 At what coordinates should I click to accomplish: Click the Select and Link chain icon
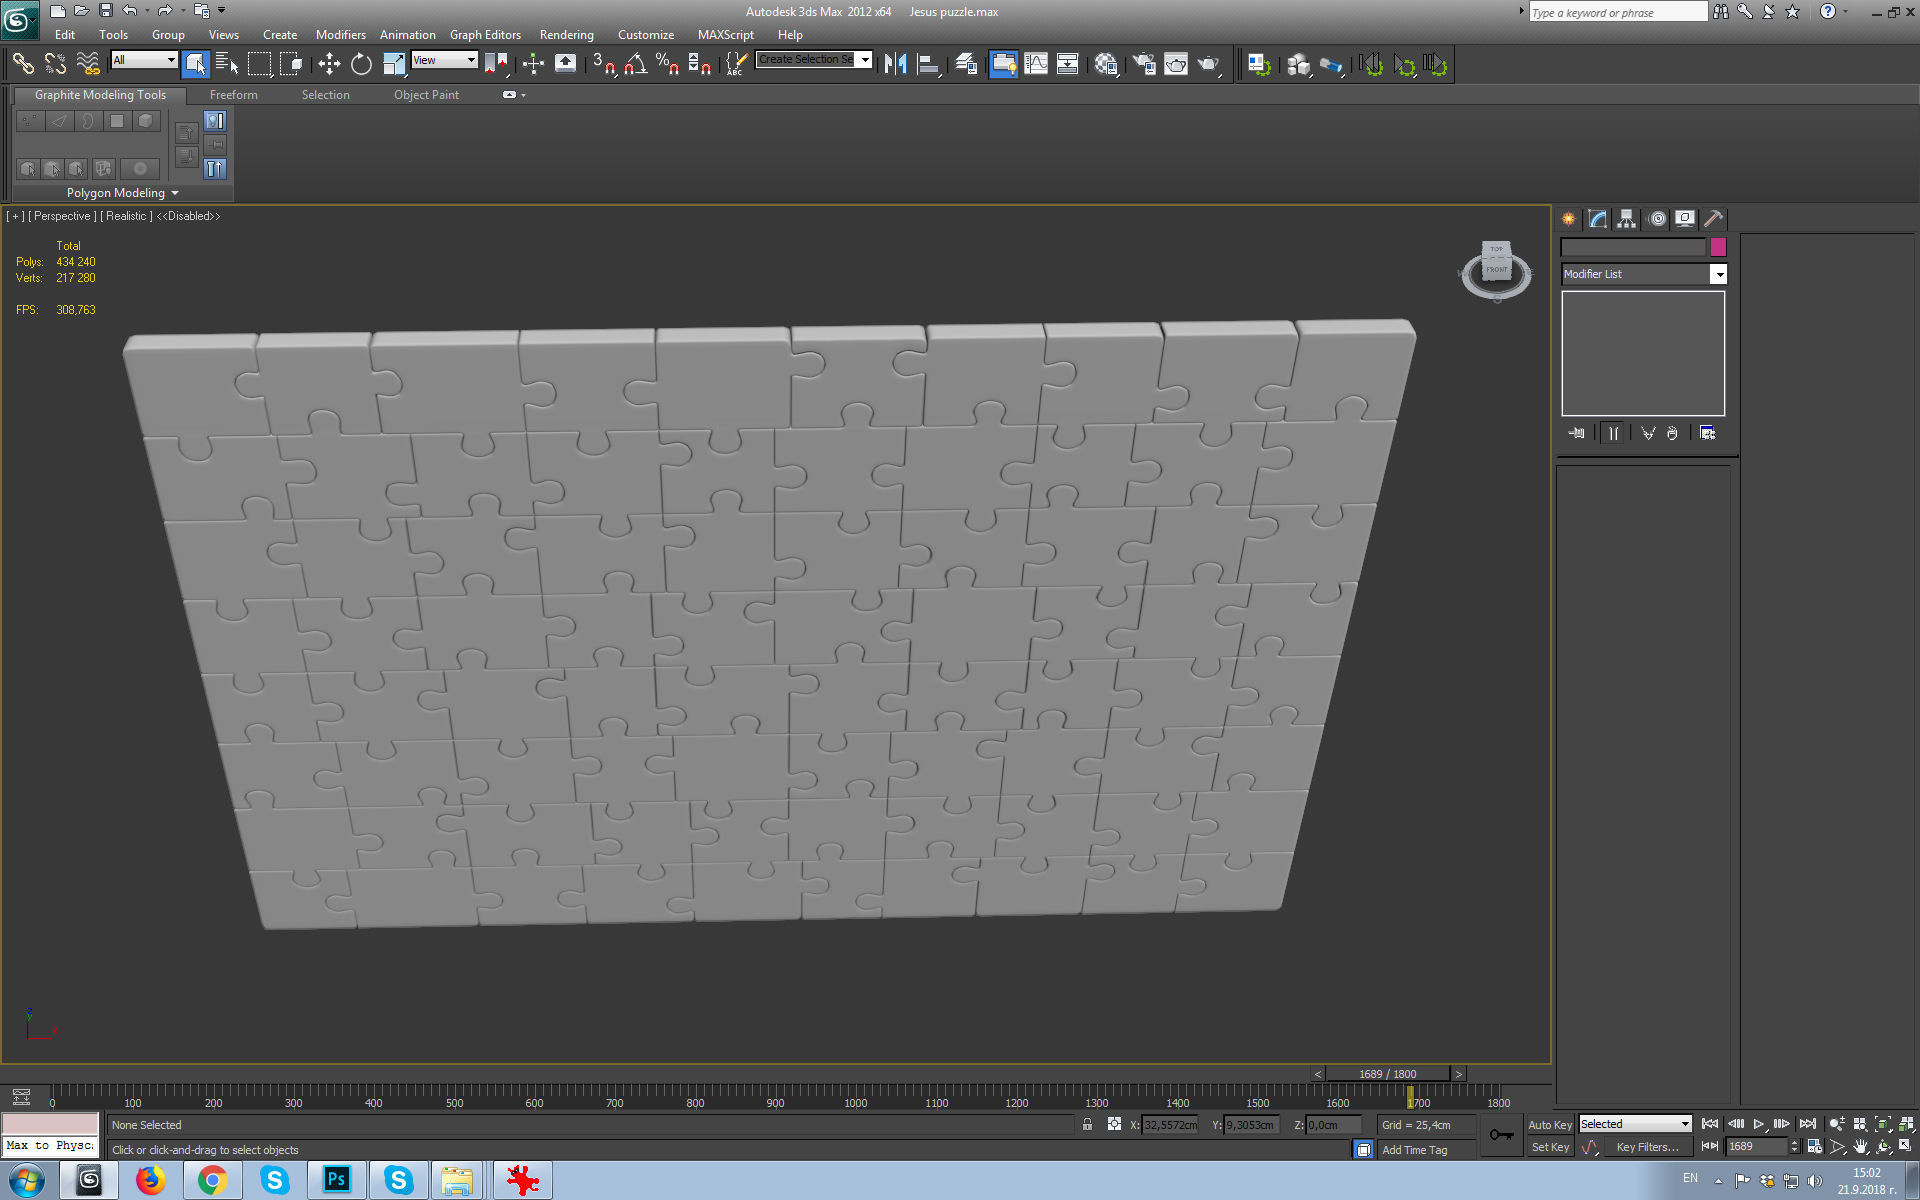(x=23, y=65)
